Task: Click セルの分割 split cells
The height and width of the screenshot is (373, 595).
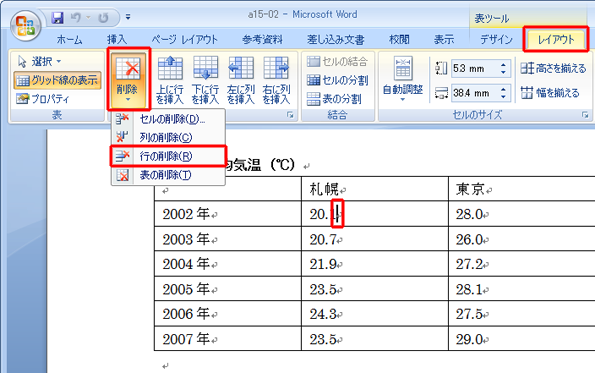Action: (337, 80)
